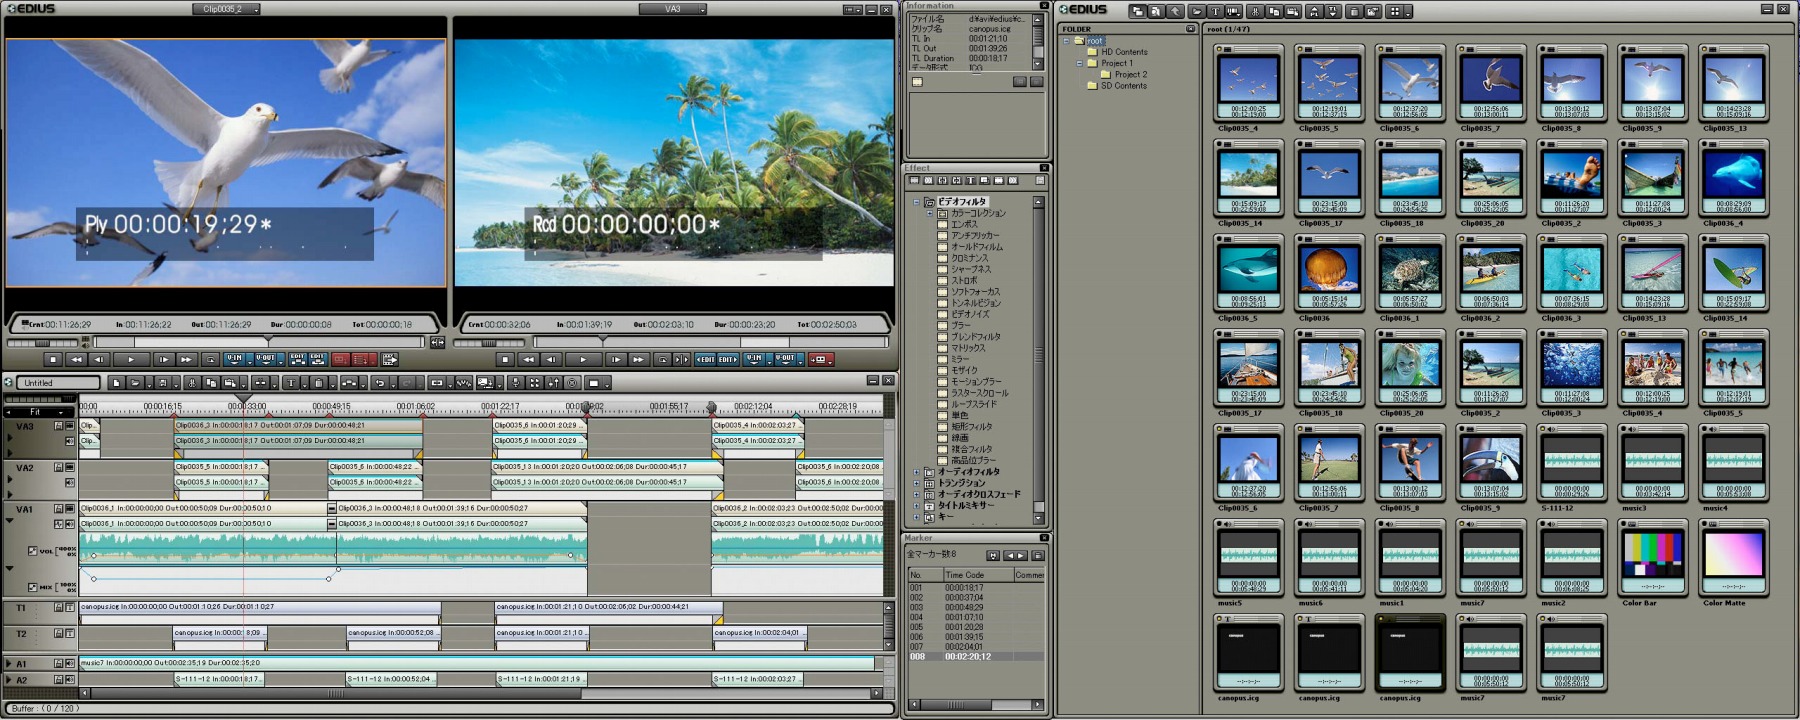
Task: Toggle the lock on track VA3
Action: pyautogui.click(x=59, y=426)
